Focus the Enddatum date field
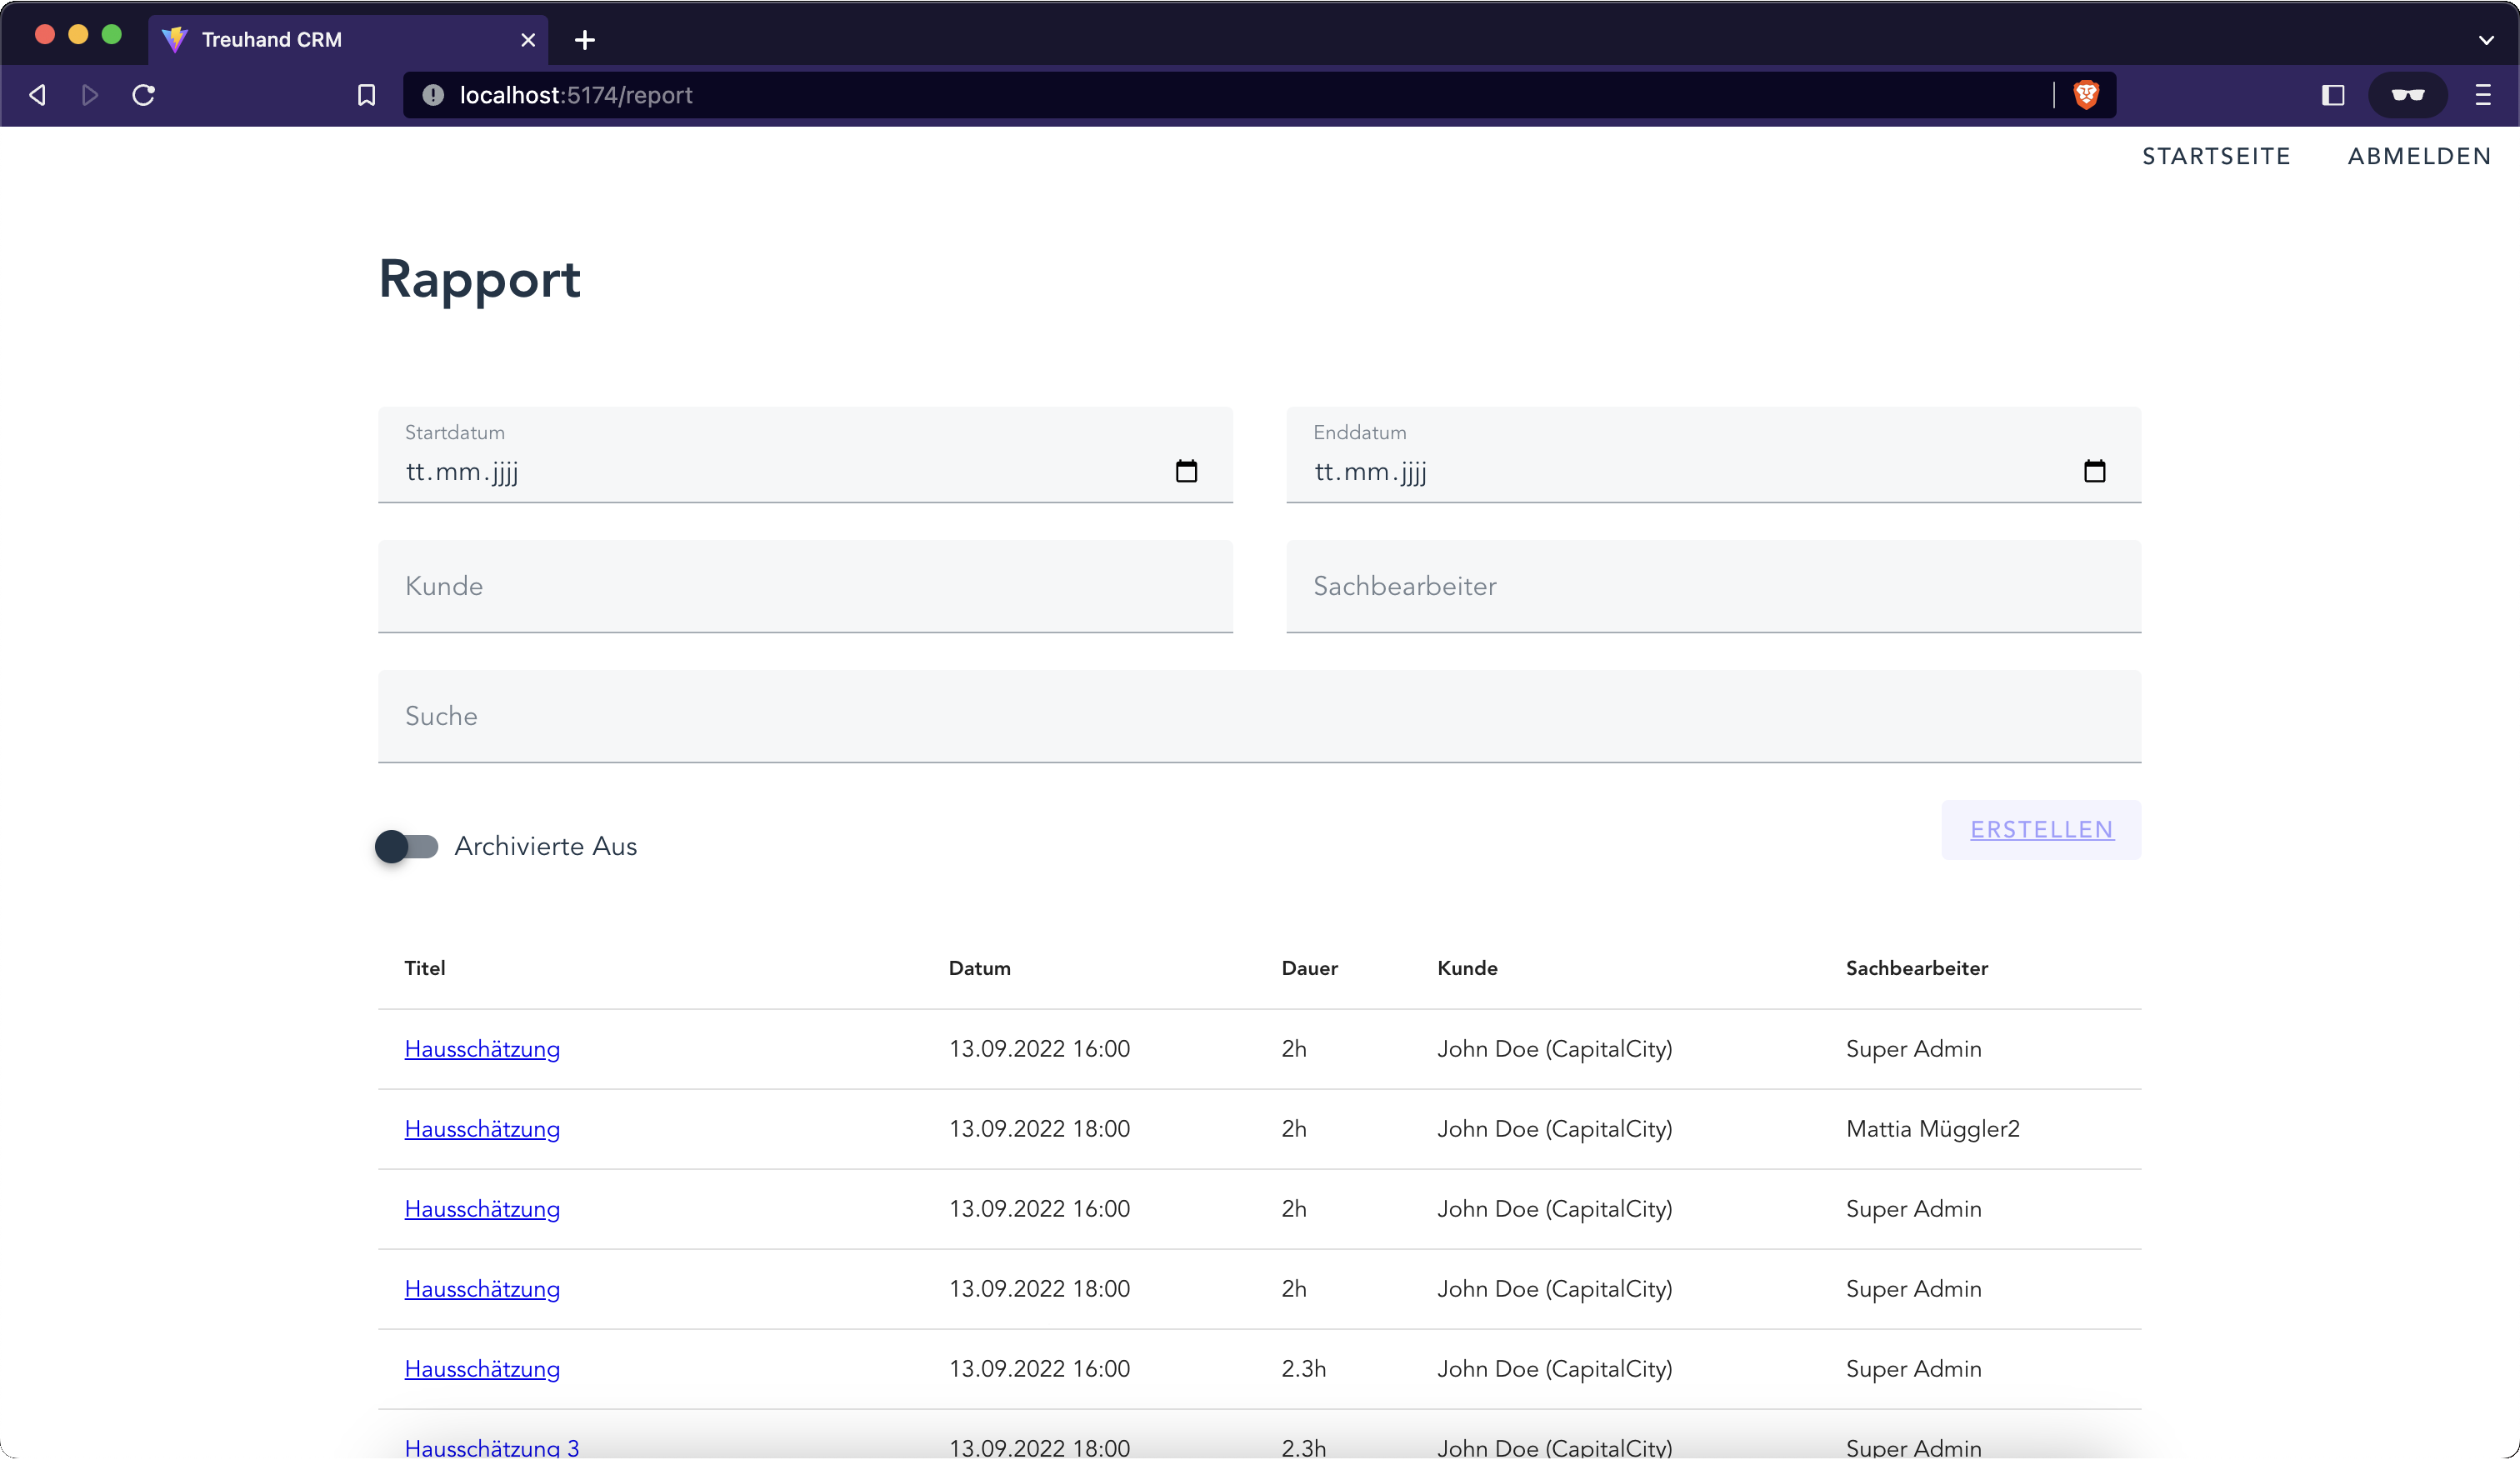Viewport: 2520px width, 1460px height. point(1713,455)
